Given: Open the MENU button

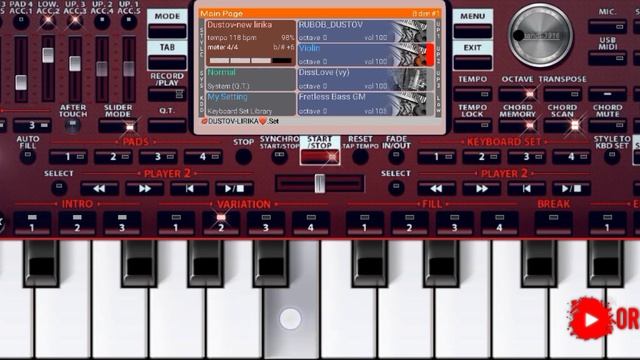Looking at the screenshot, I should pos(472,31).
